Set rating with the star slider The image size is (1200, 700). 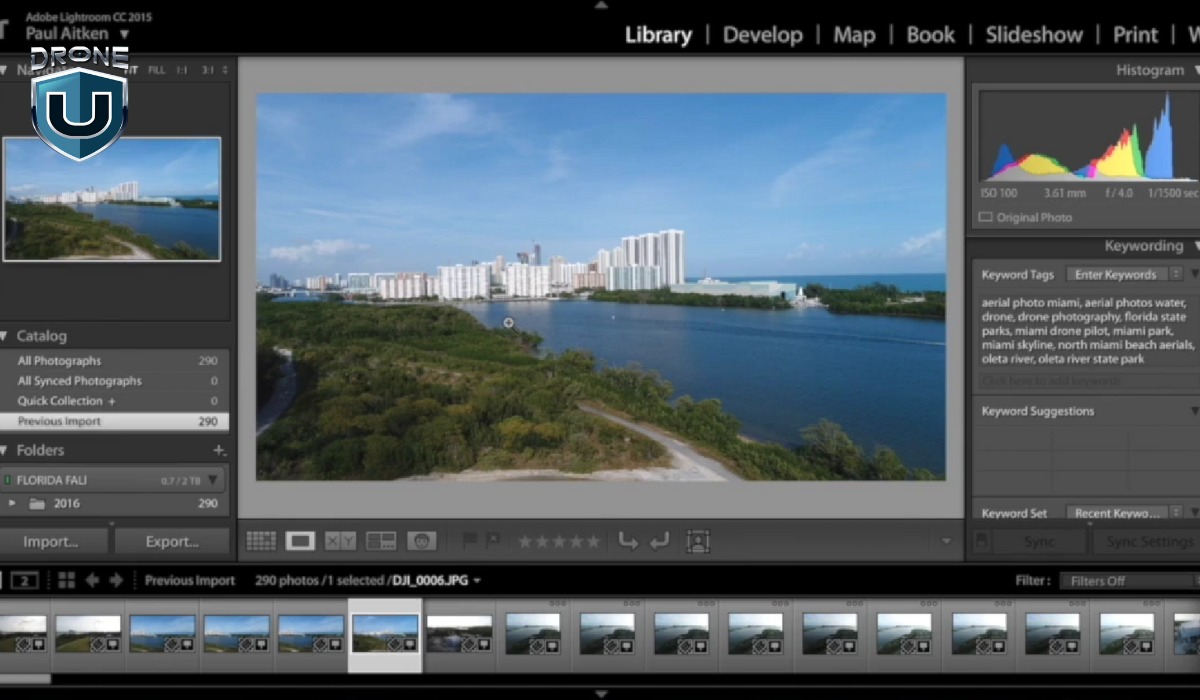click(x=558, y=541)
